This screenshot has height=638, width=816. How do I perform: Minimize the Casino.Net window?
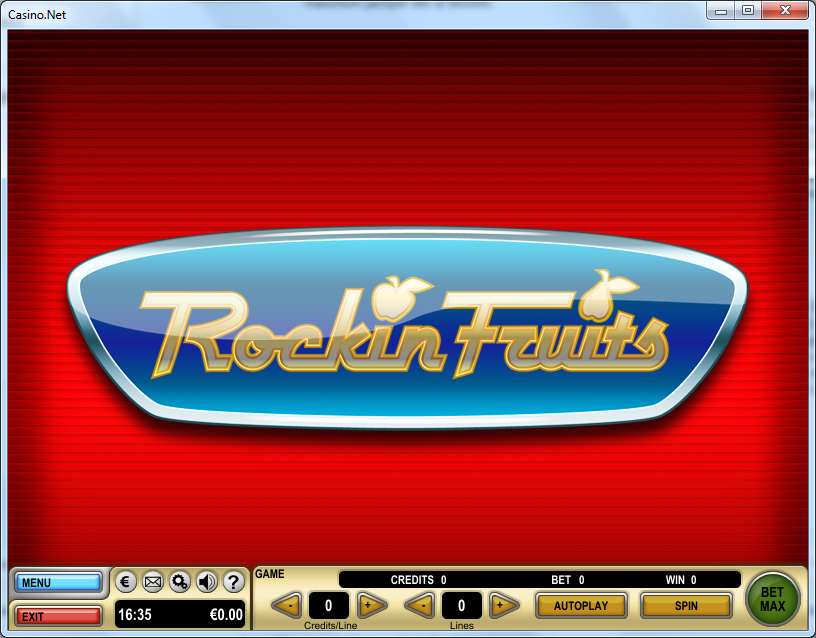tap(721, 10)
